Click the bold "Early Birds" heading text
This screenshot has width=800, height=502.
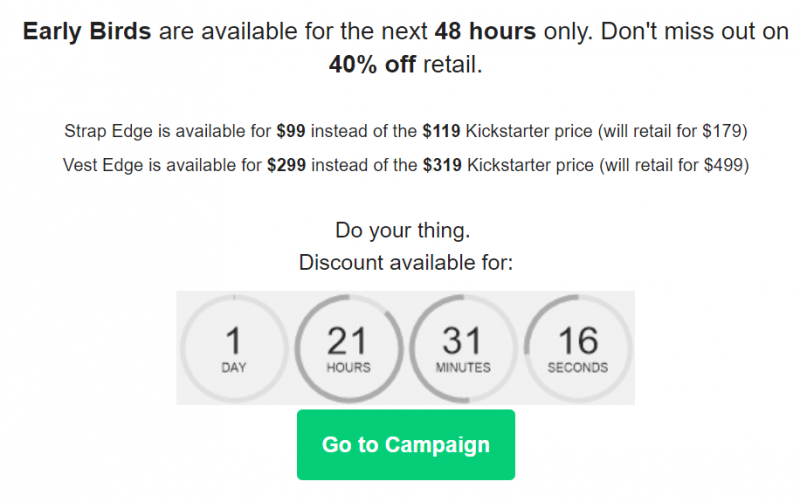(87, 31)
